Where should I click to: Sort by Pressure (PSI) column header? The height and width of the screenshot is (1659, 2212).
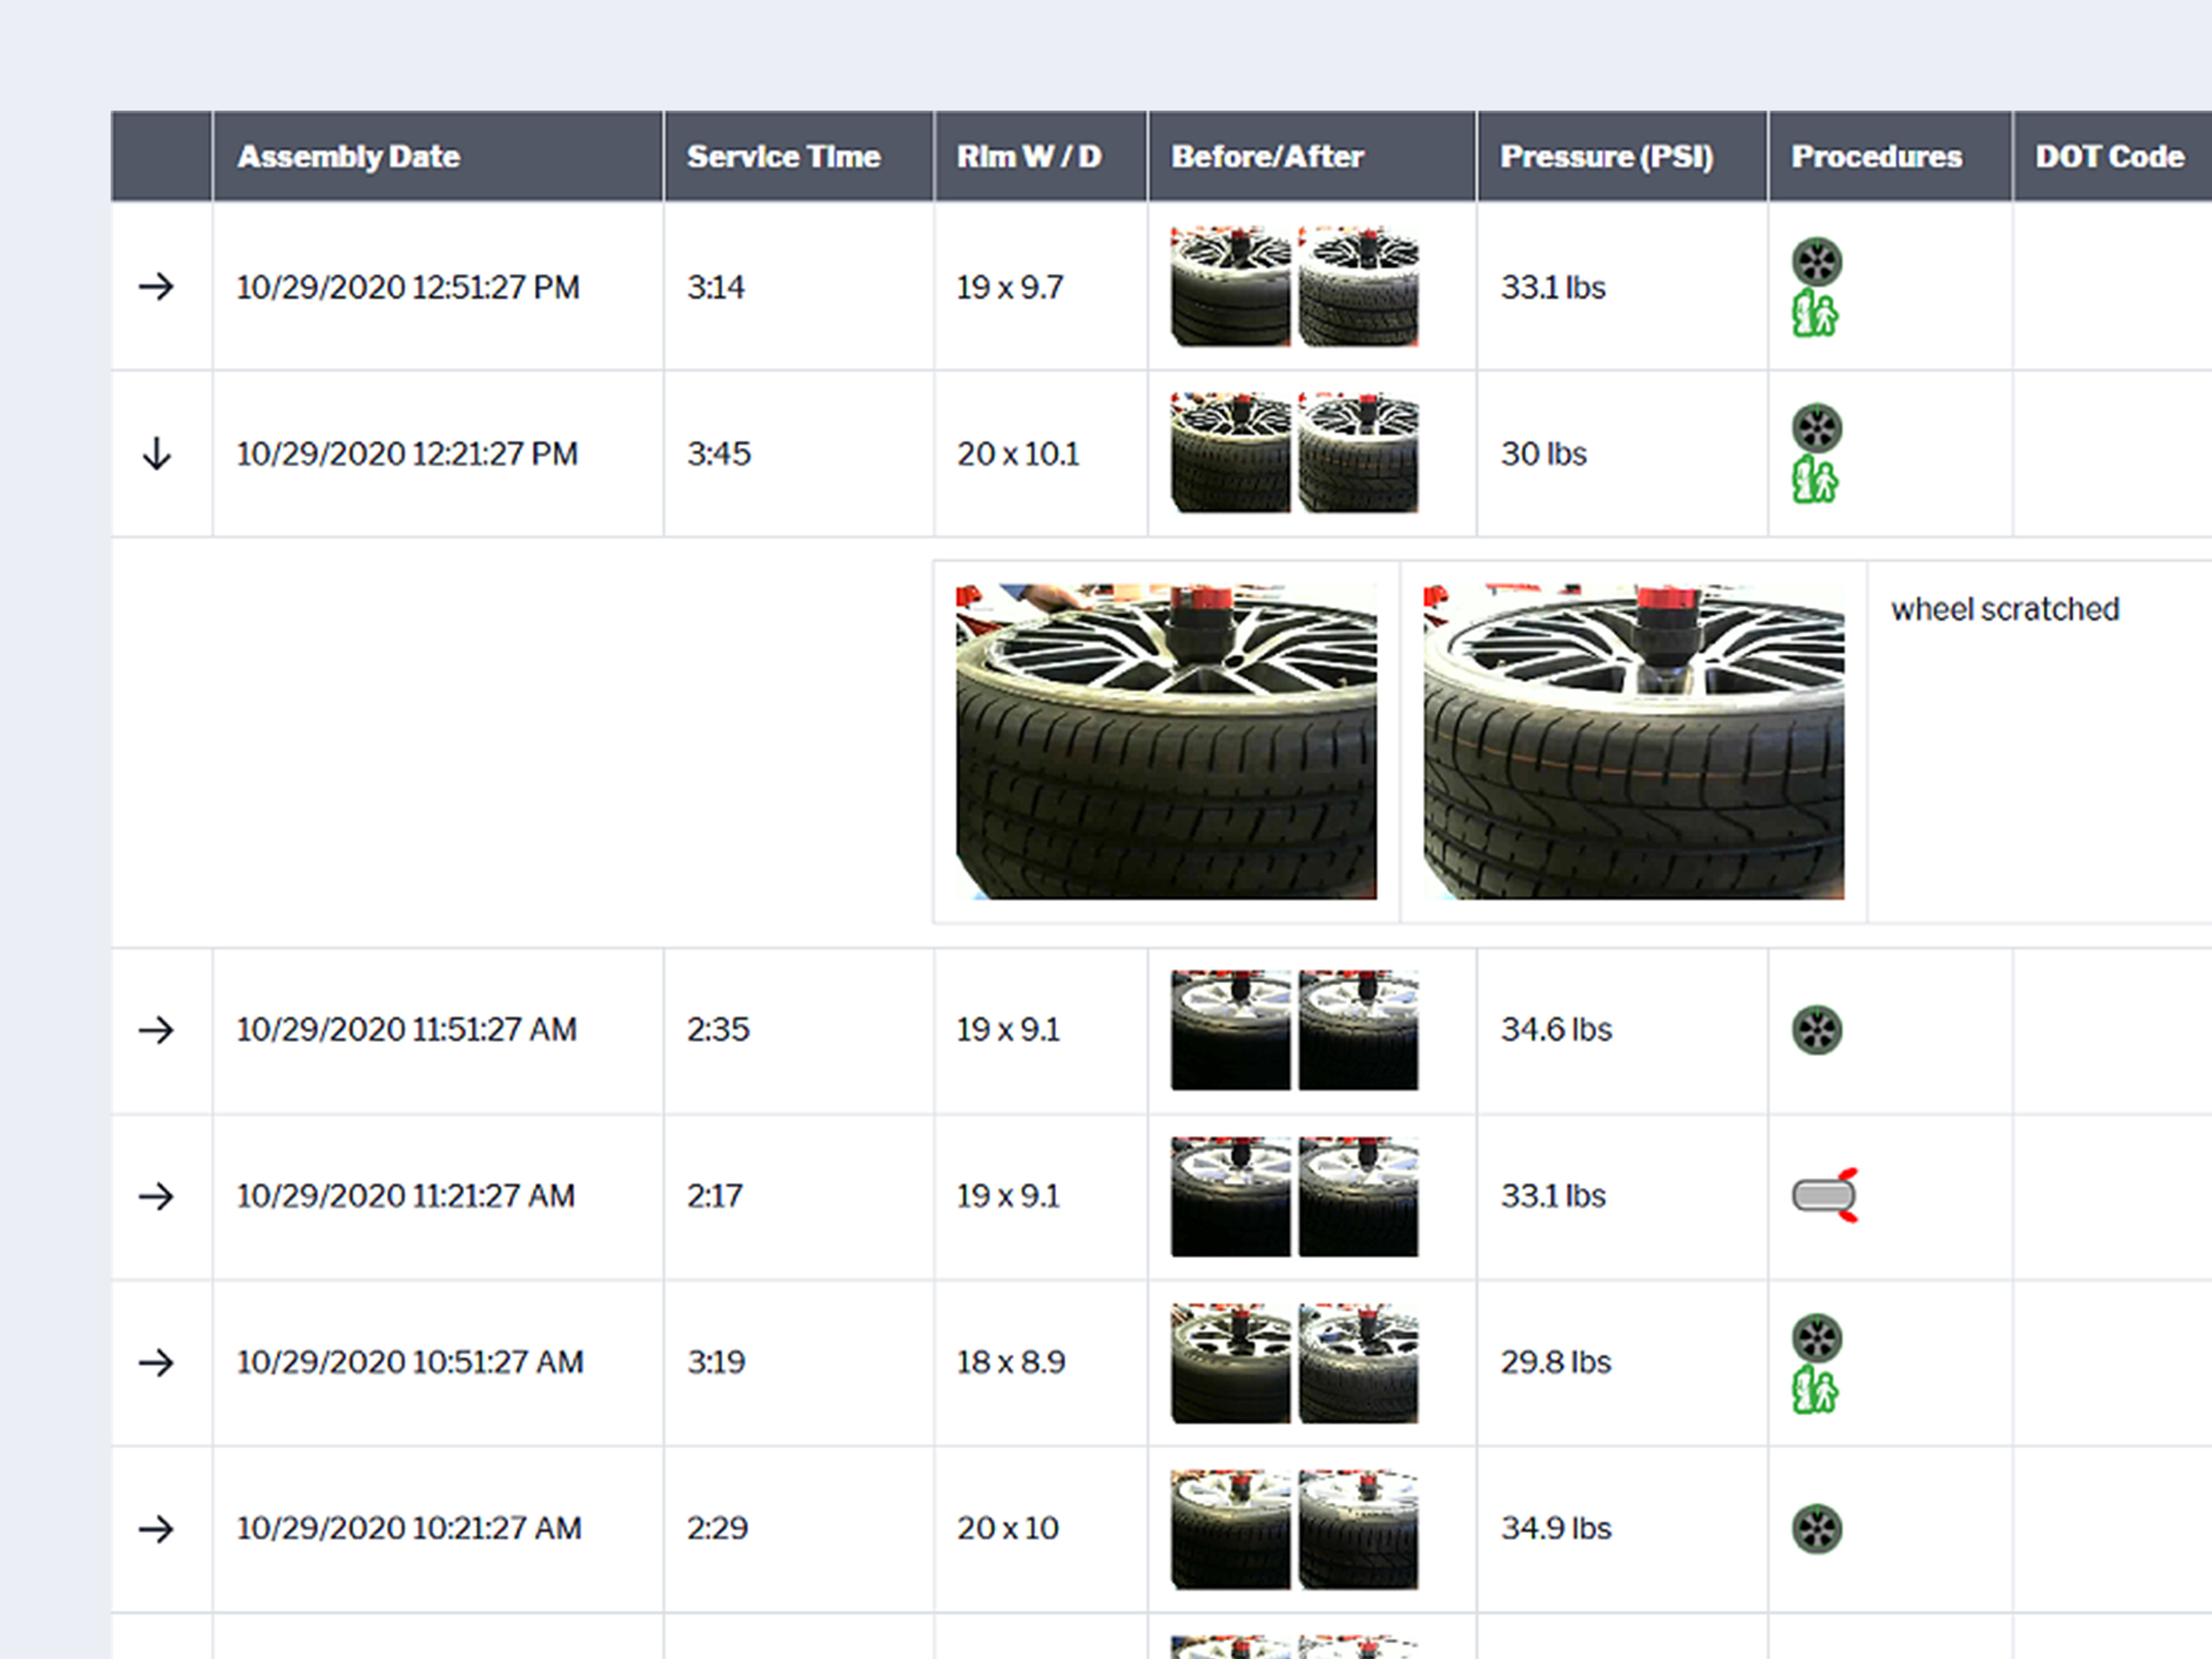(1622, 156)
